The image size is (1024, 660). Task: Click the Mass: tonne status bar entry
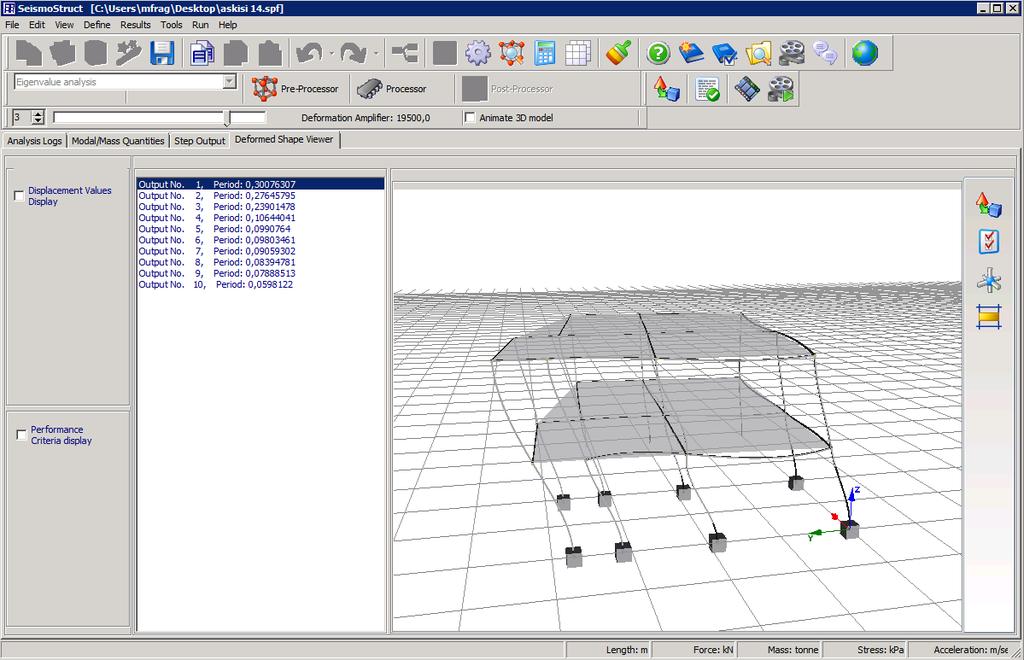click(780, 650)
